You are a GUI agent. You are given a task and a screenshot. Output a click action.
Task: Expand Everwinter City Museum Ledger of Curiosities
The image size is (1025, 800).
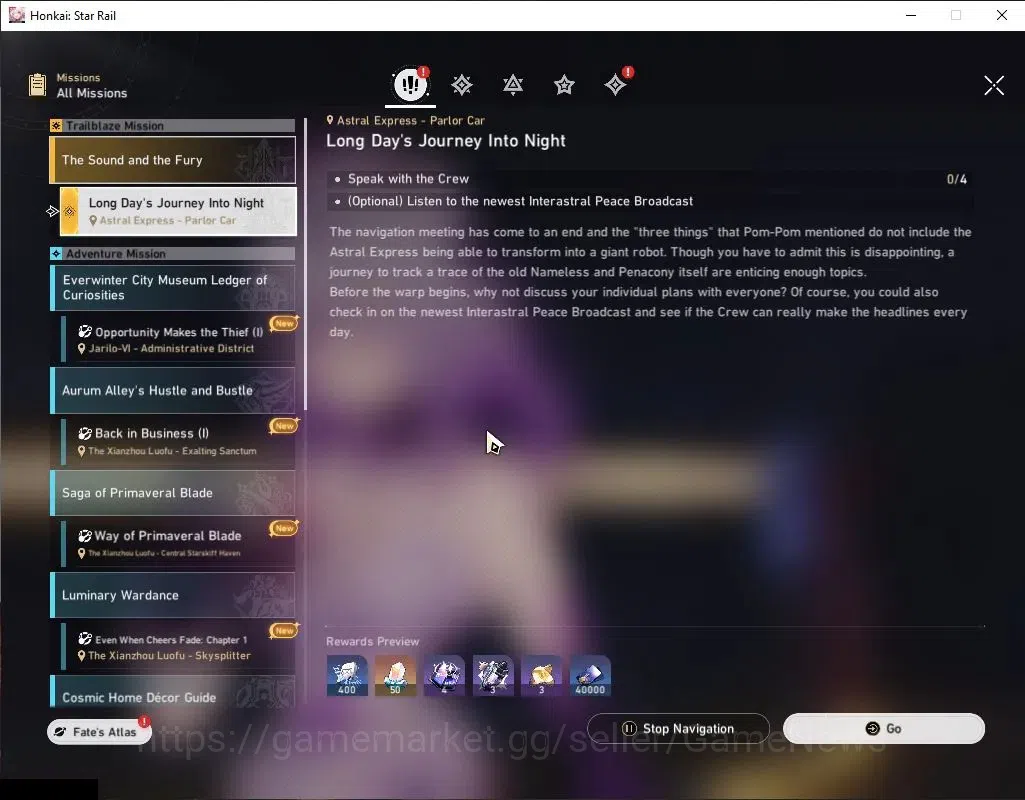tap(173, 288)
